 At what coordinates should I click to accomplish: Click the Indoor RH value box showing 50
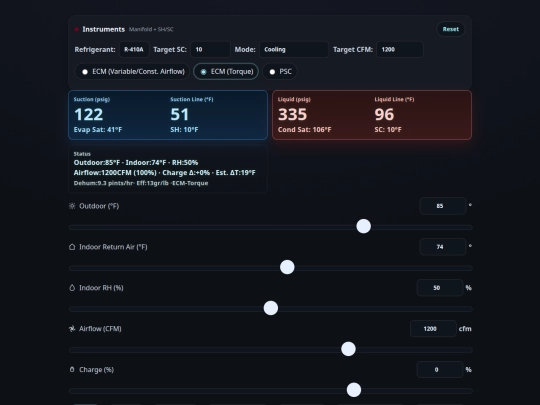pos(440,288)
